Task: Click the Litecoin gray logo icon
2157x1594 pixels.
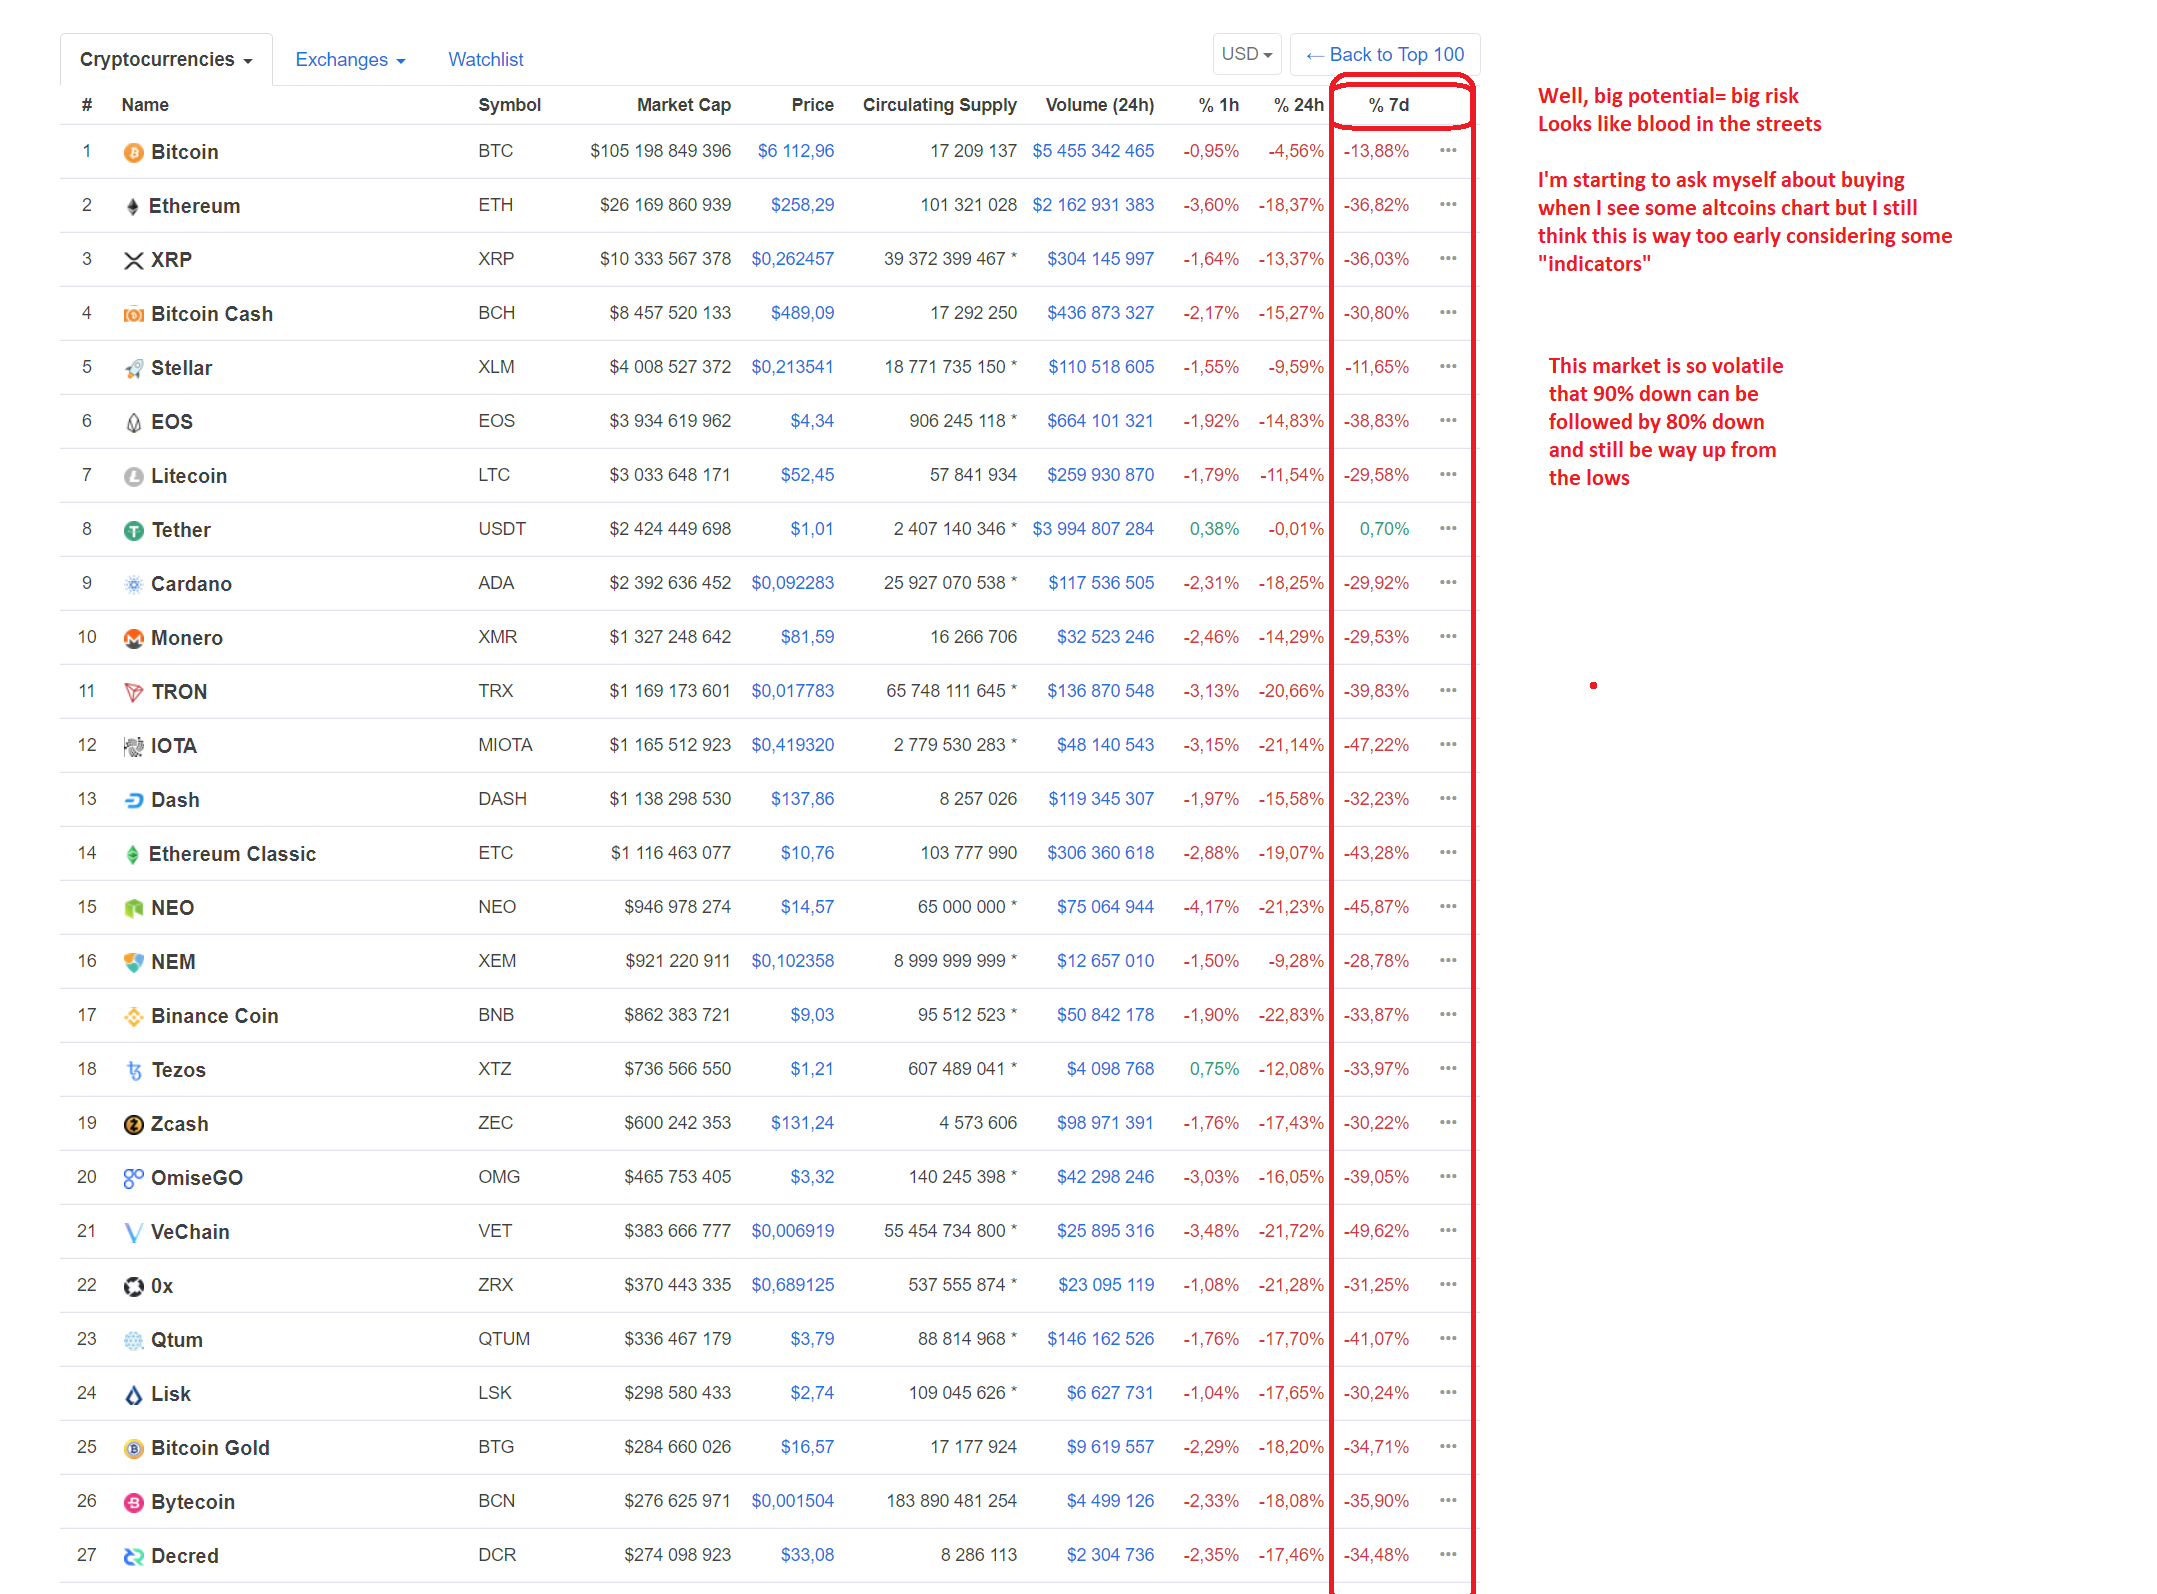Action: pyautogui.click(x=133, y=476)
